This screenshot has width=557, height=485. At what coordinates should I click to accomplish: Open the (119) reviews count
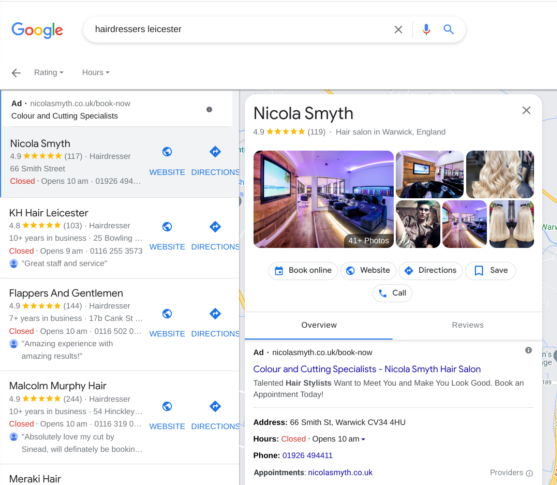tap(316, 132)
